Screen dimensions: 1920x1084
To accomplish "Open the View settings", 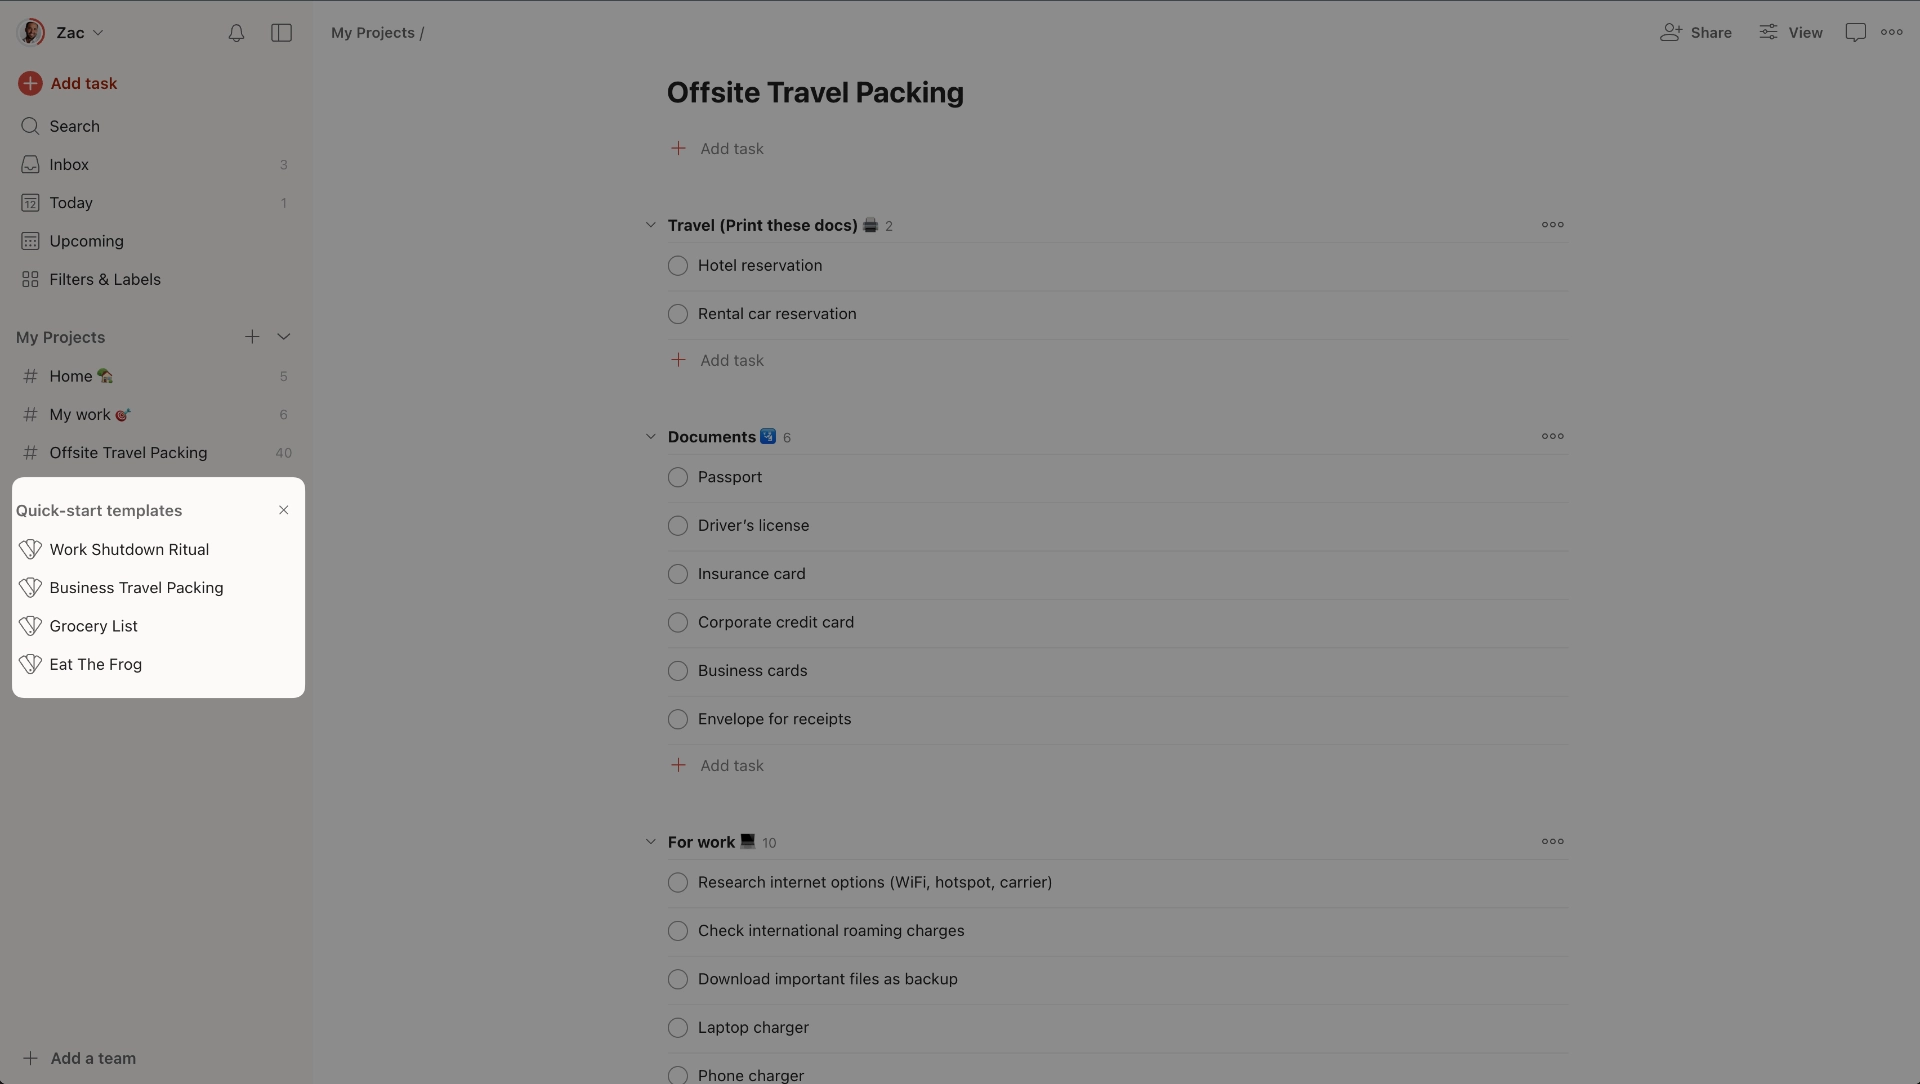I will [1791, 33].
